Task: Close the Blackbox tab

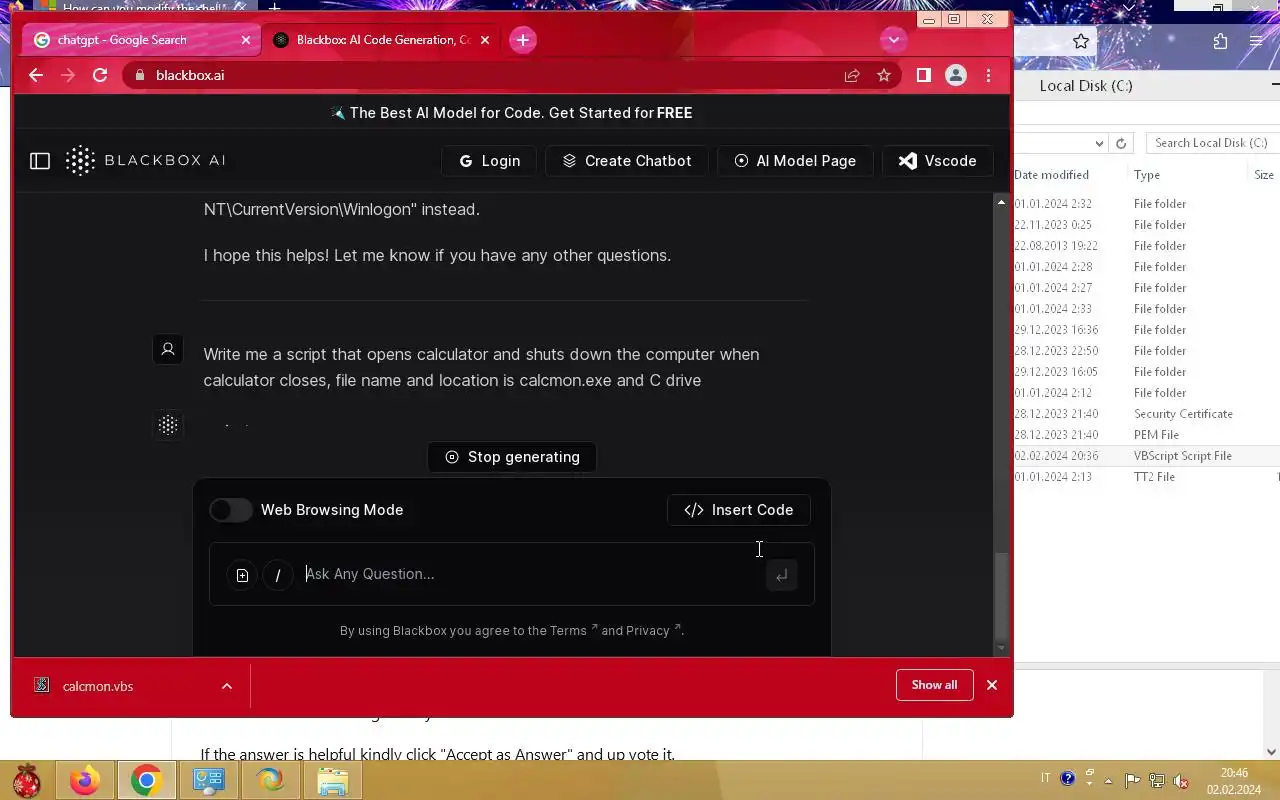Action: [x=485, y=40]
